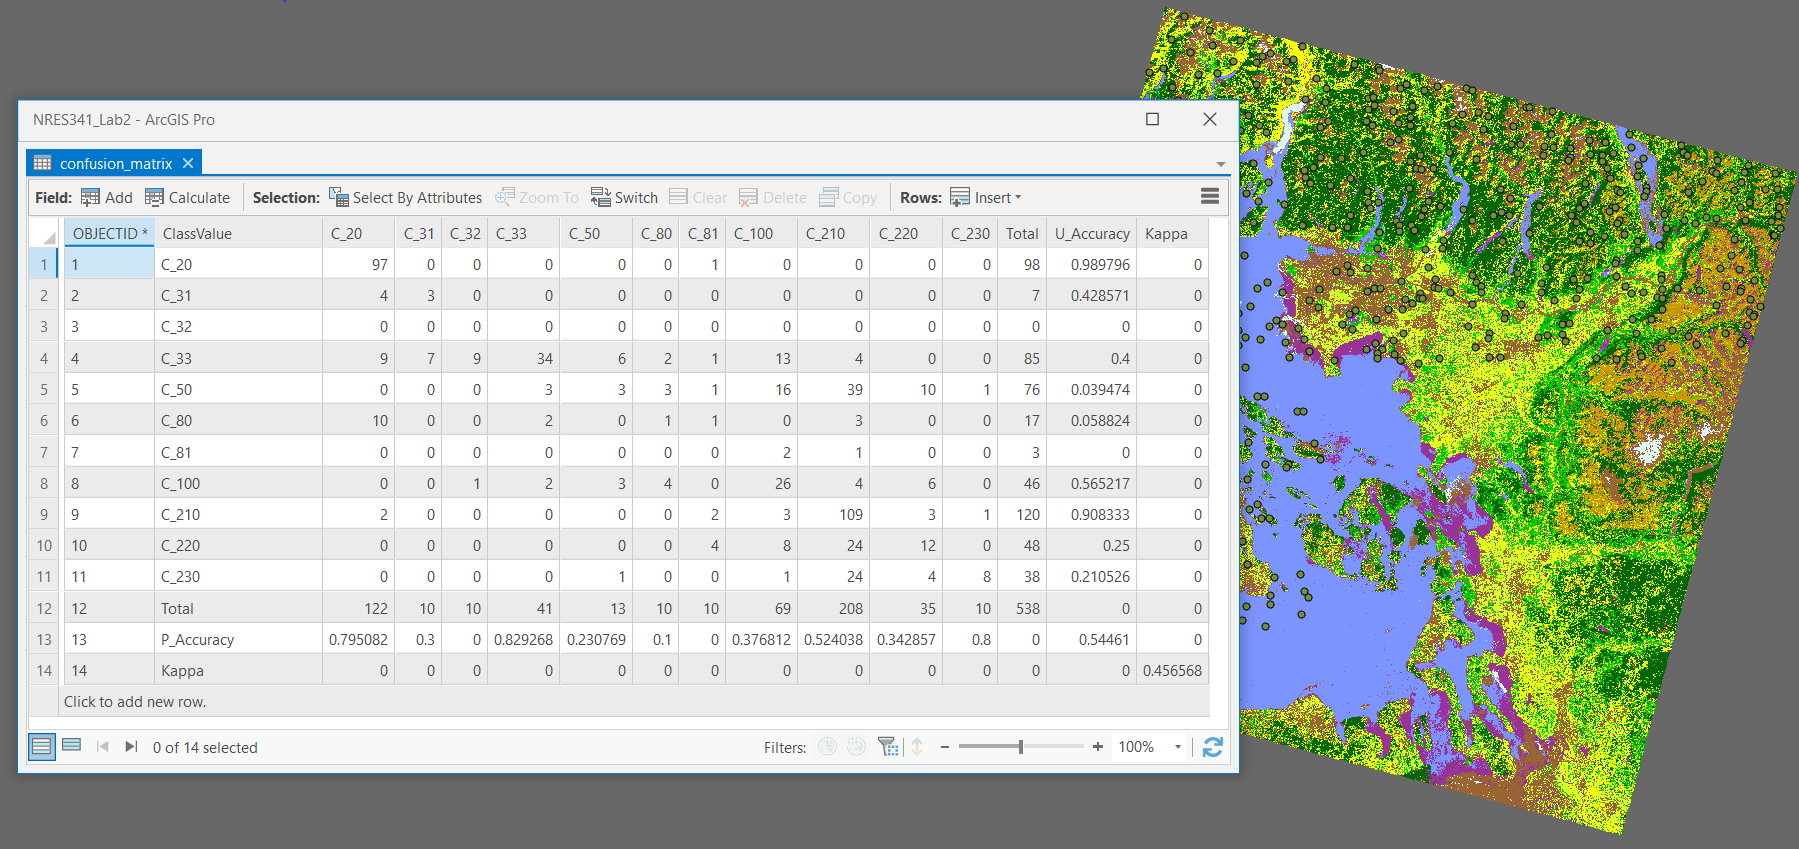Select row 9 by its row header
Viewport: 1799px width, 849px height.
tap(44, 515)
